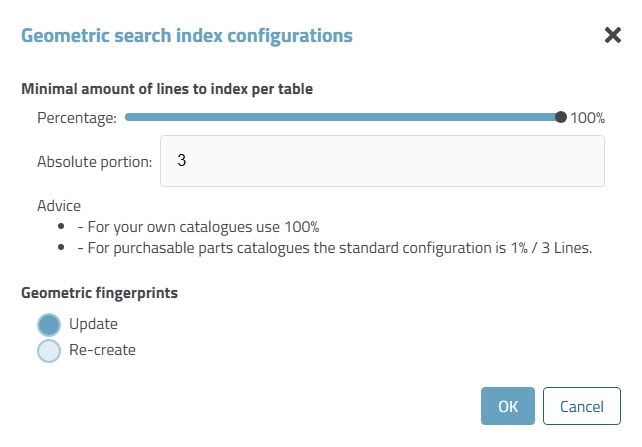Viewport: 642px width, 447px height.
Task: Select the Update fingerprints radio button
Action: click(x=49, y=324)
